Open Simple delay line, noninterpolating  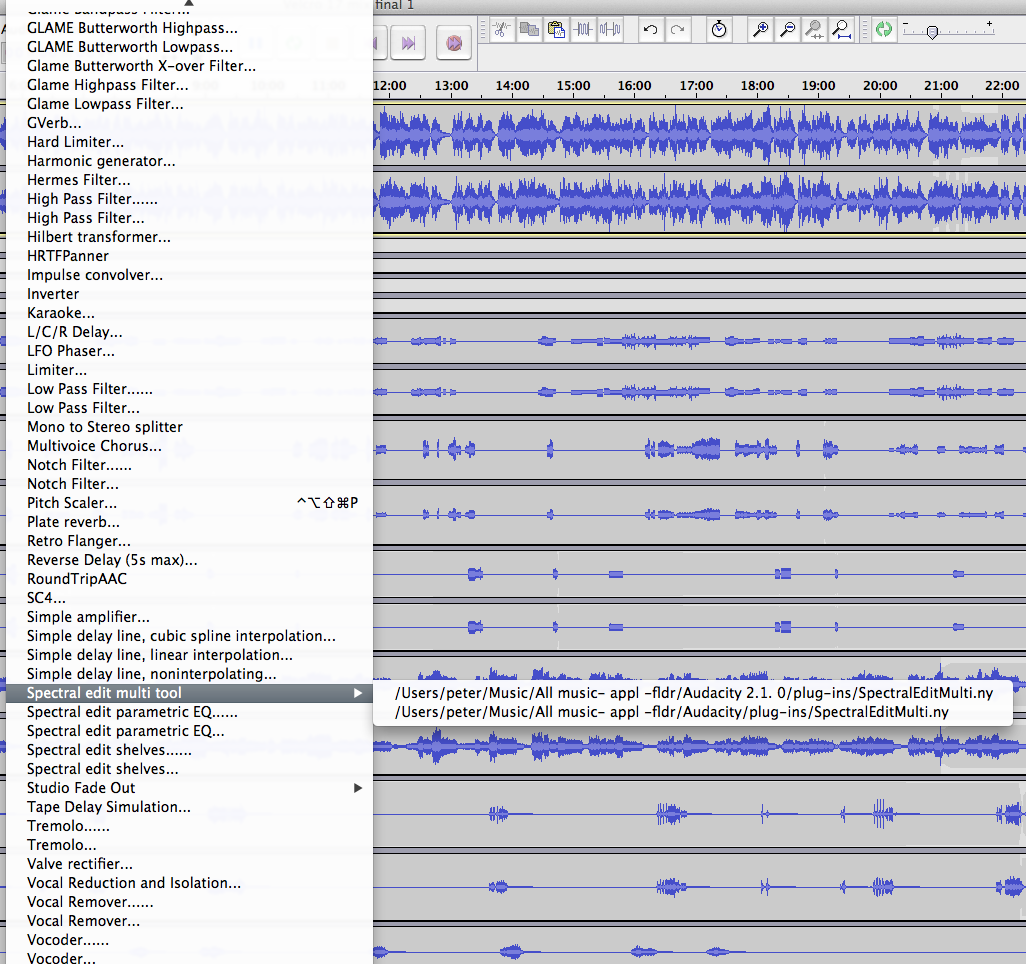189,673
